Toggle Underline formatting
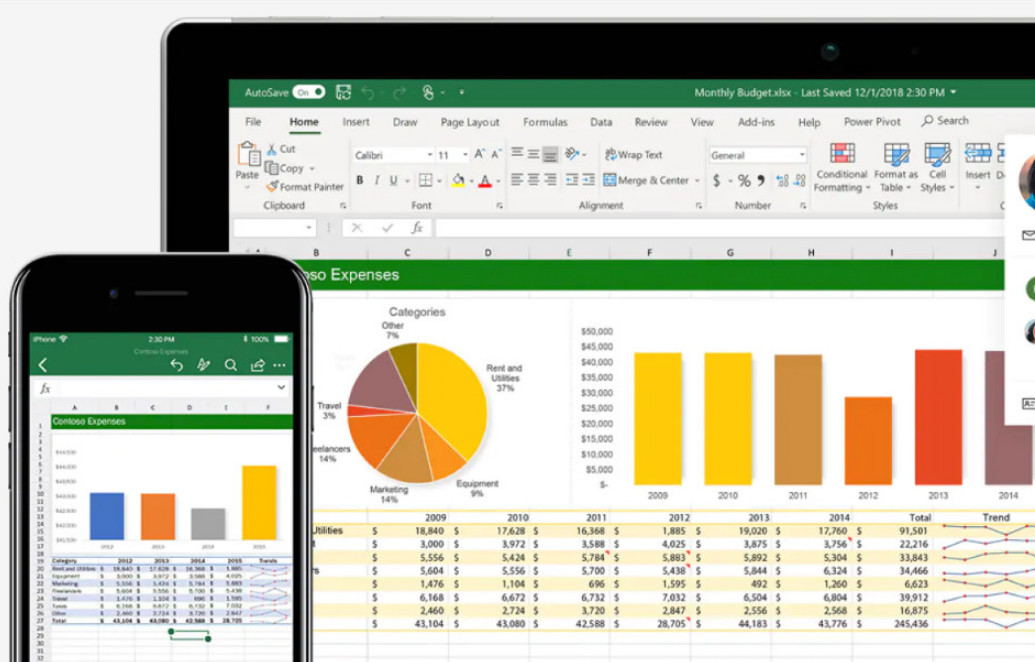The width and height of the screenshot is (1035, 662). (393, 180)
